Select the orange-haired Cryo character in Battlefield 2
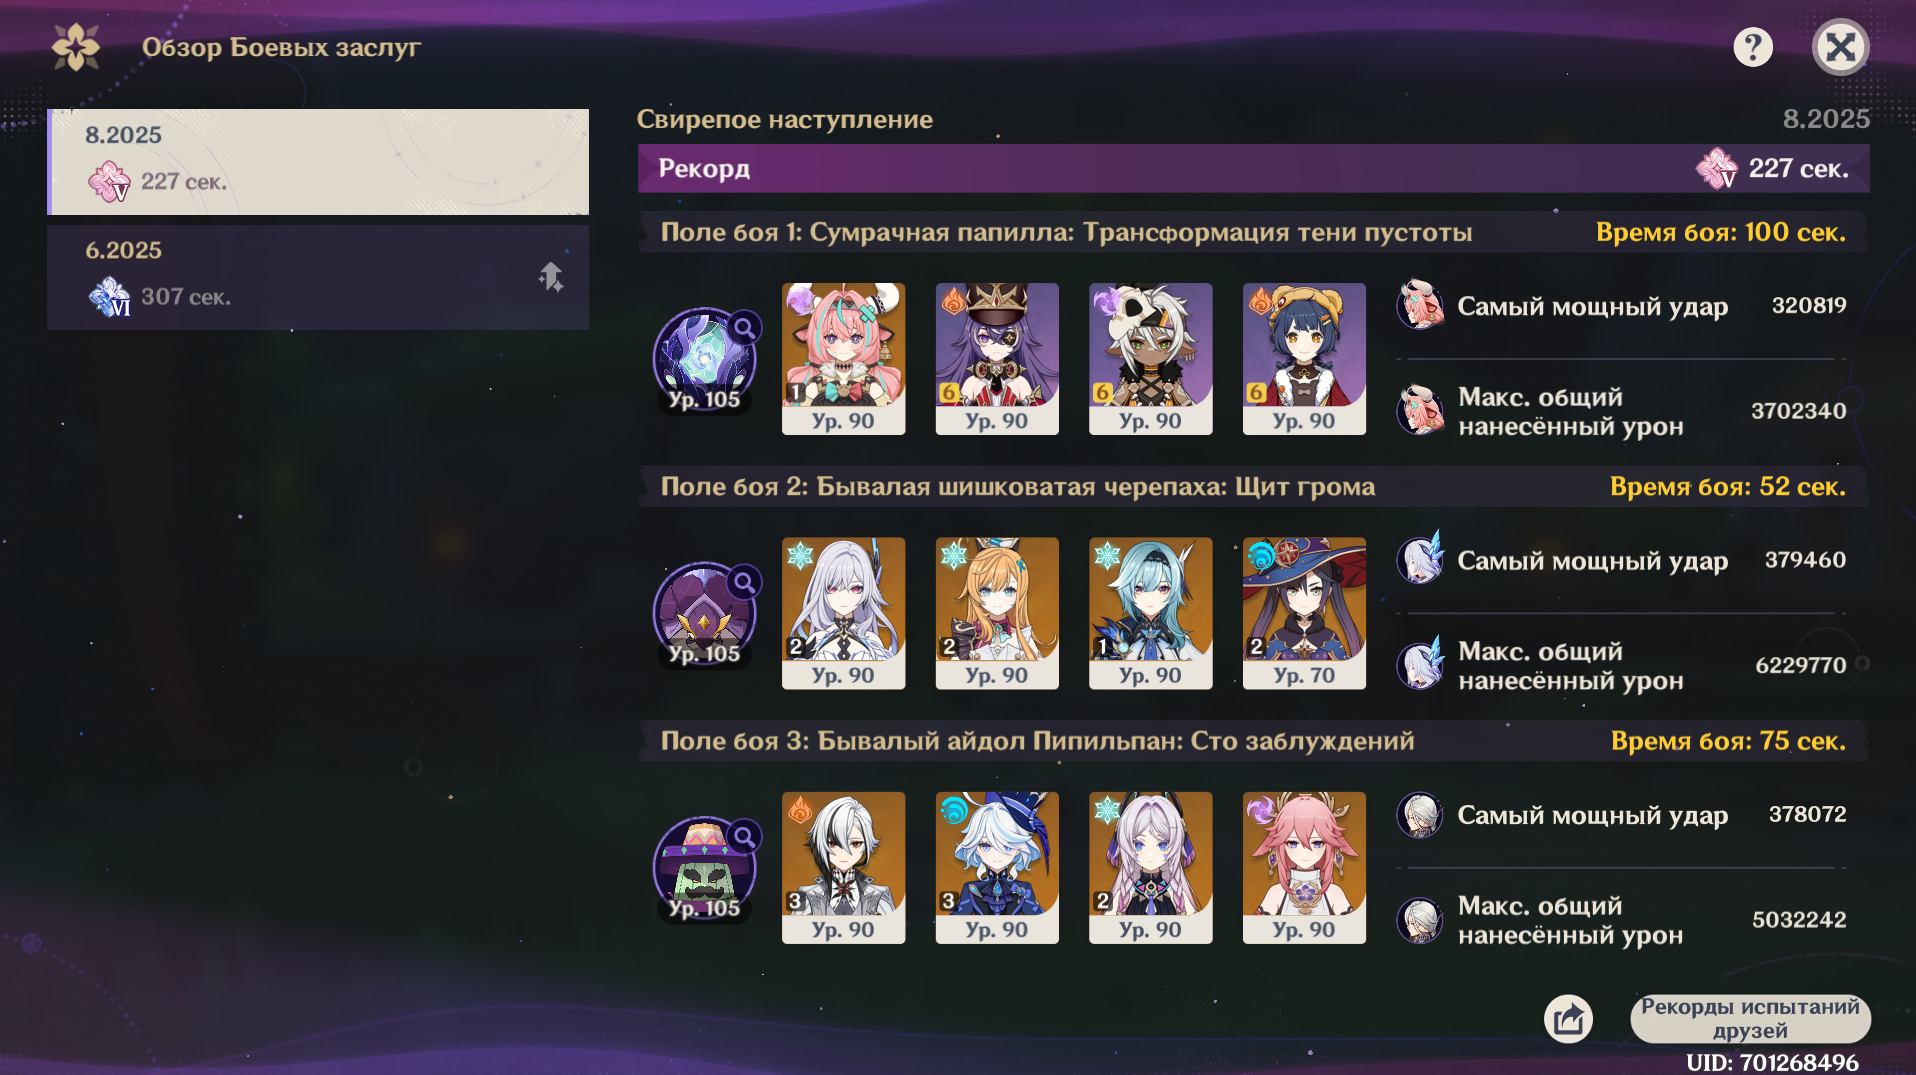Viewport: 1916px width, 1075px height. pos(997,613)
